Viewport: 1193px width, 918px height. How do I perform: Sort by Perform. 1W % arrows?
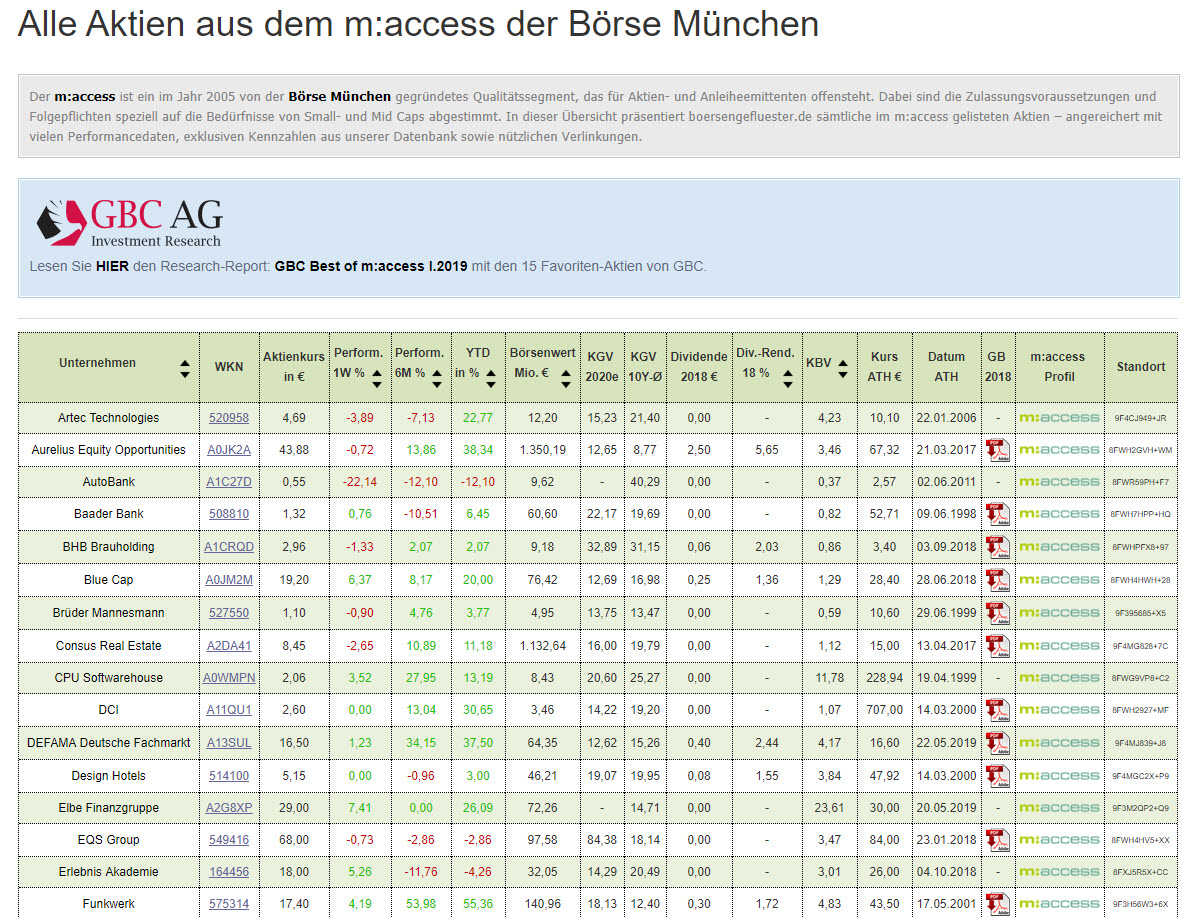tap(377, 379)
